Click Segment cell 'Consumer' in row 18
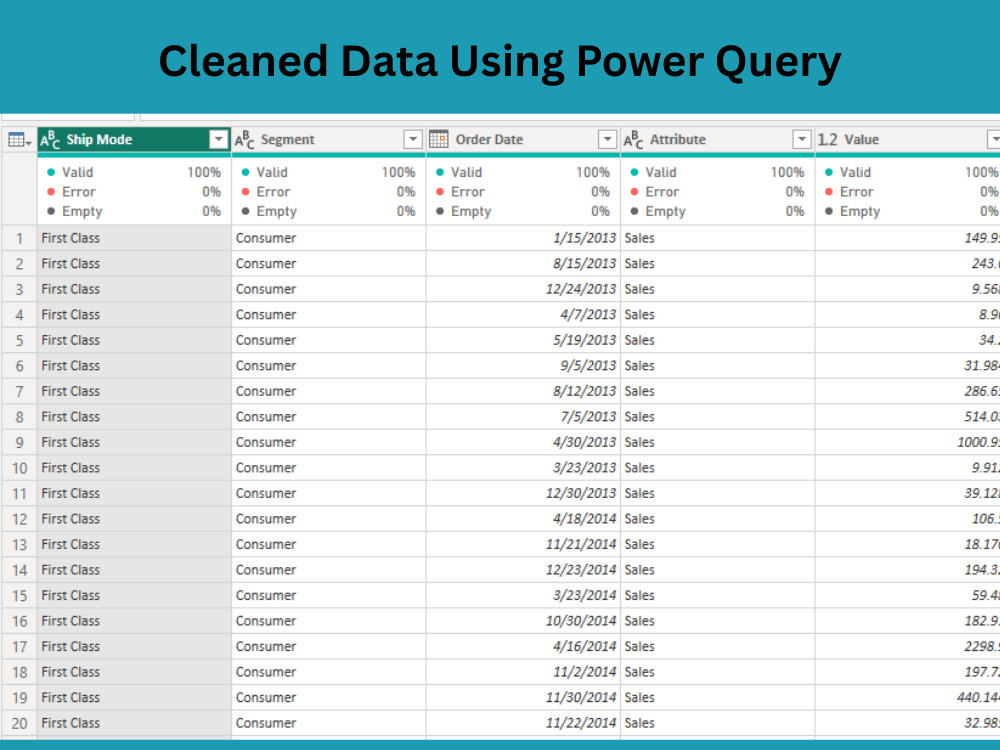 [328, 672]
